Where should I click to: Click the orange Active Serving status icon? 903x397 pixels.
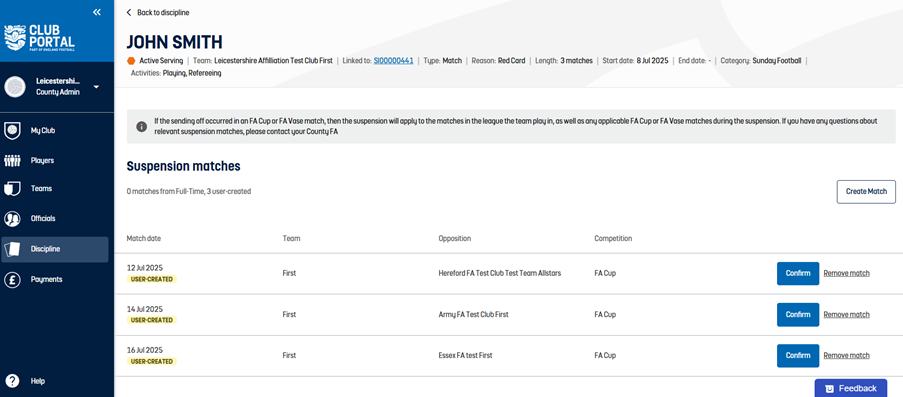131,61
